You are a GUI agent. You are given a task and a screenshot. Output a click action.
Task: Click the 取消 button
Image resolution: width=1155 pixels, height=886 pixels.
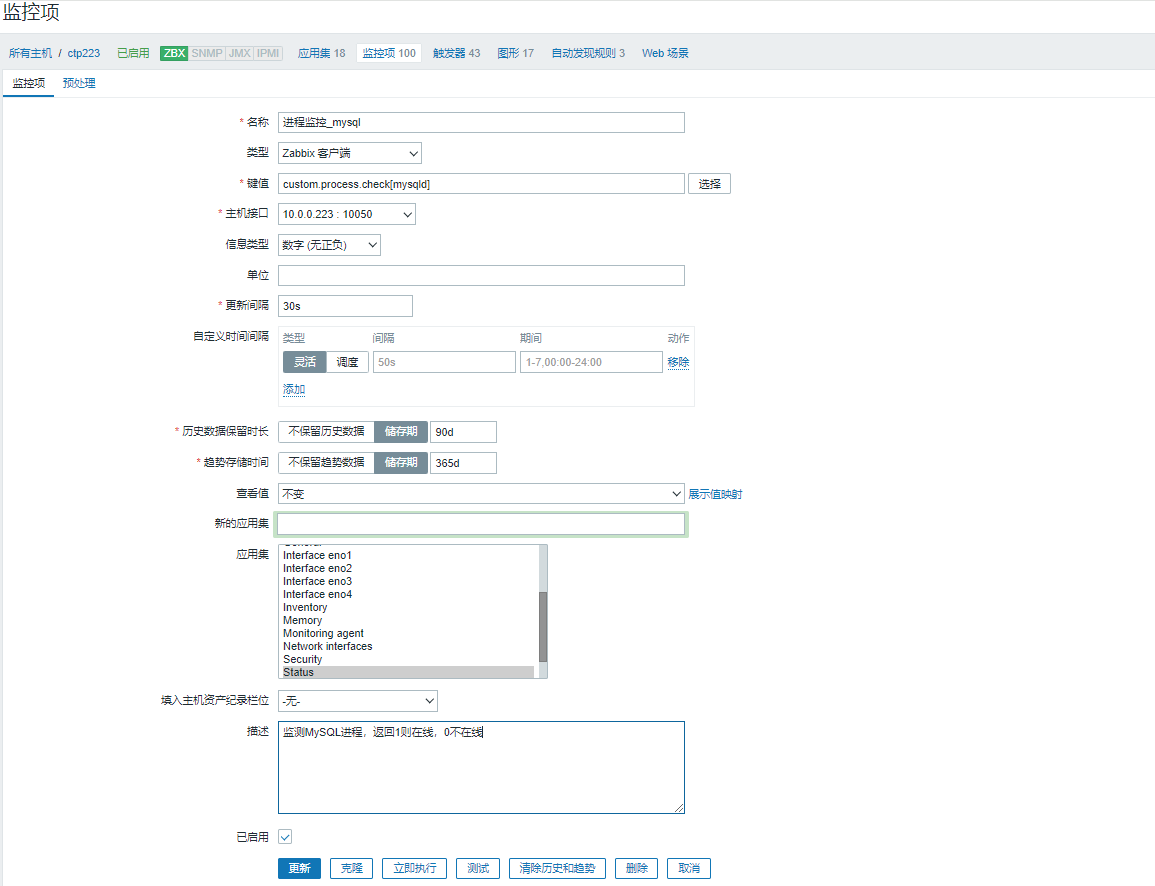pyautogui.click(x=689, y=868)
